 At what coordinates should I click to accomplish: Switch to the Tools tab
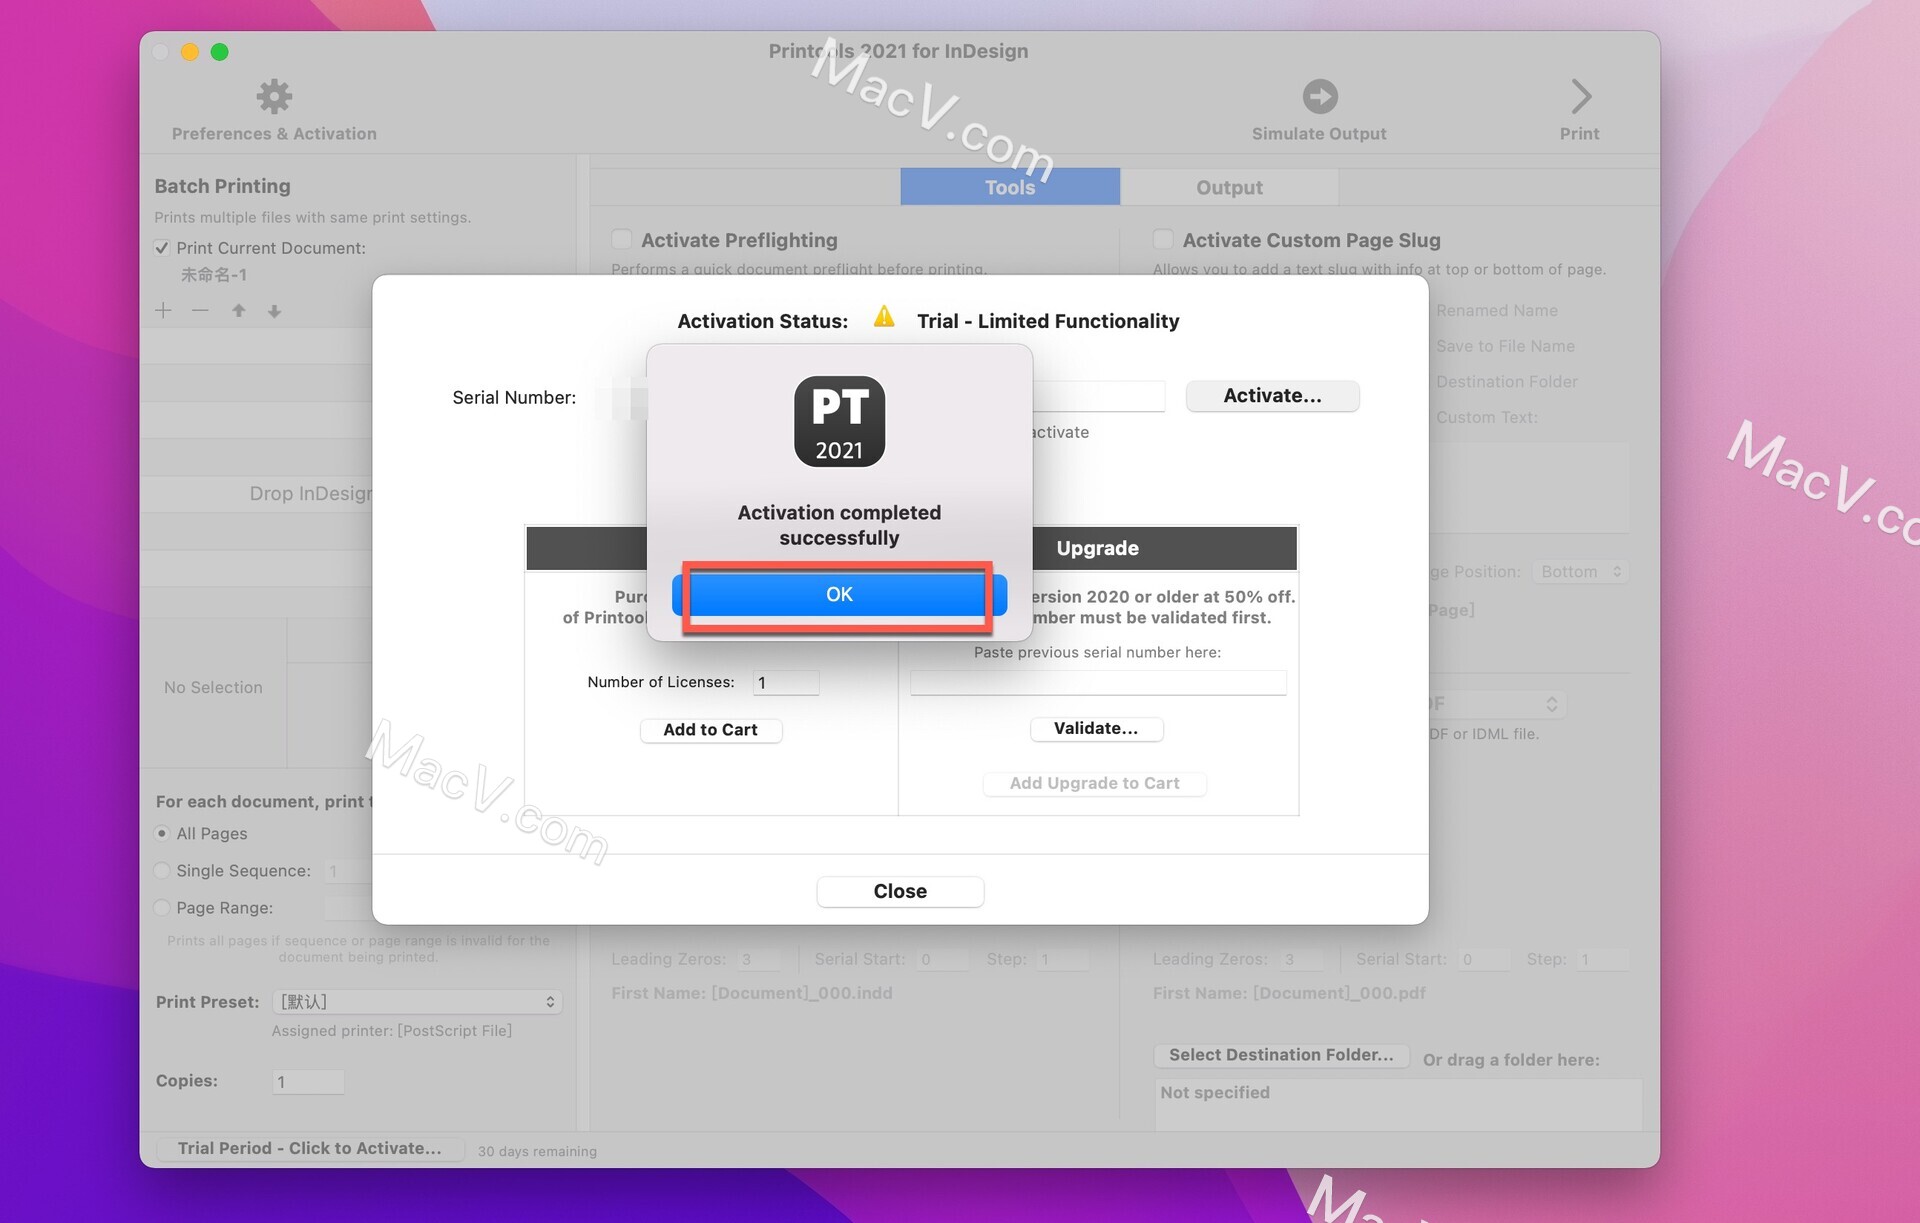pos(1010,187)
